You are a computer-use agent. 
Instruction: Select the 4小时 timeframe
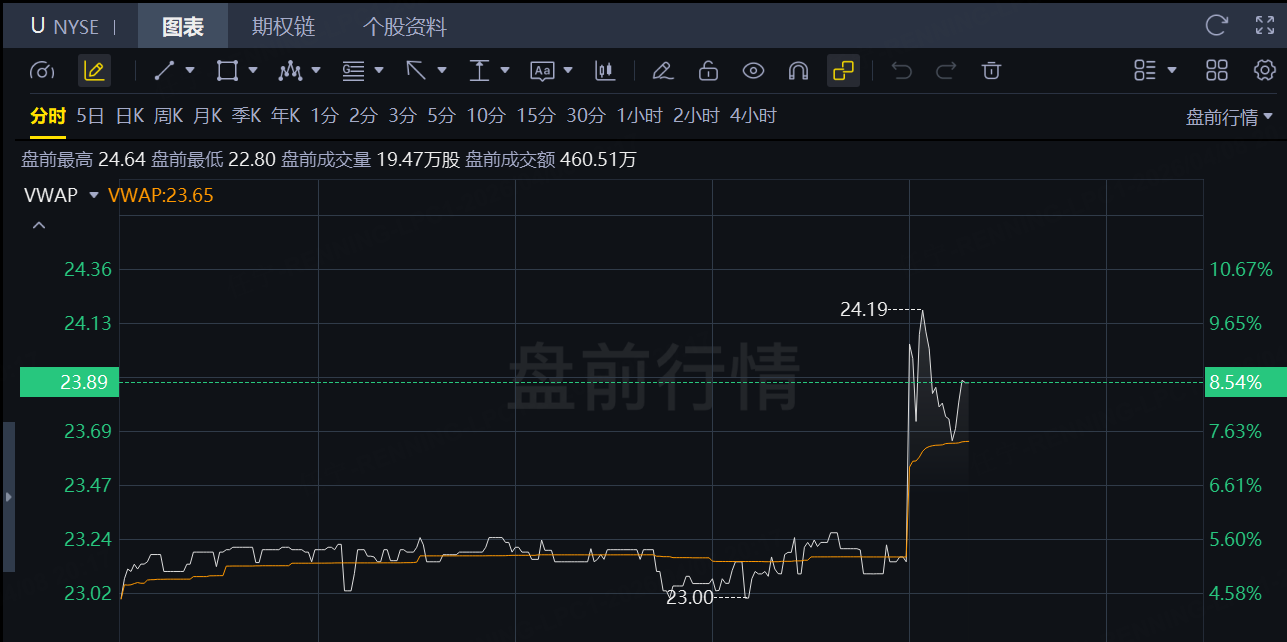pos(753,116)
